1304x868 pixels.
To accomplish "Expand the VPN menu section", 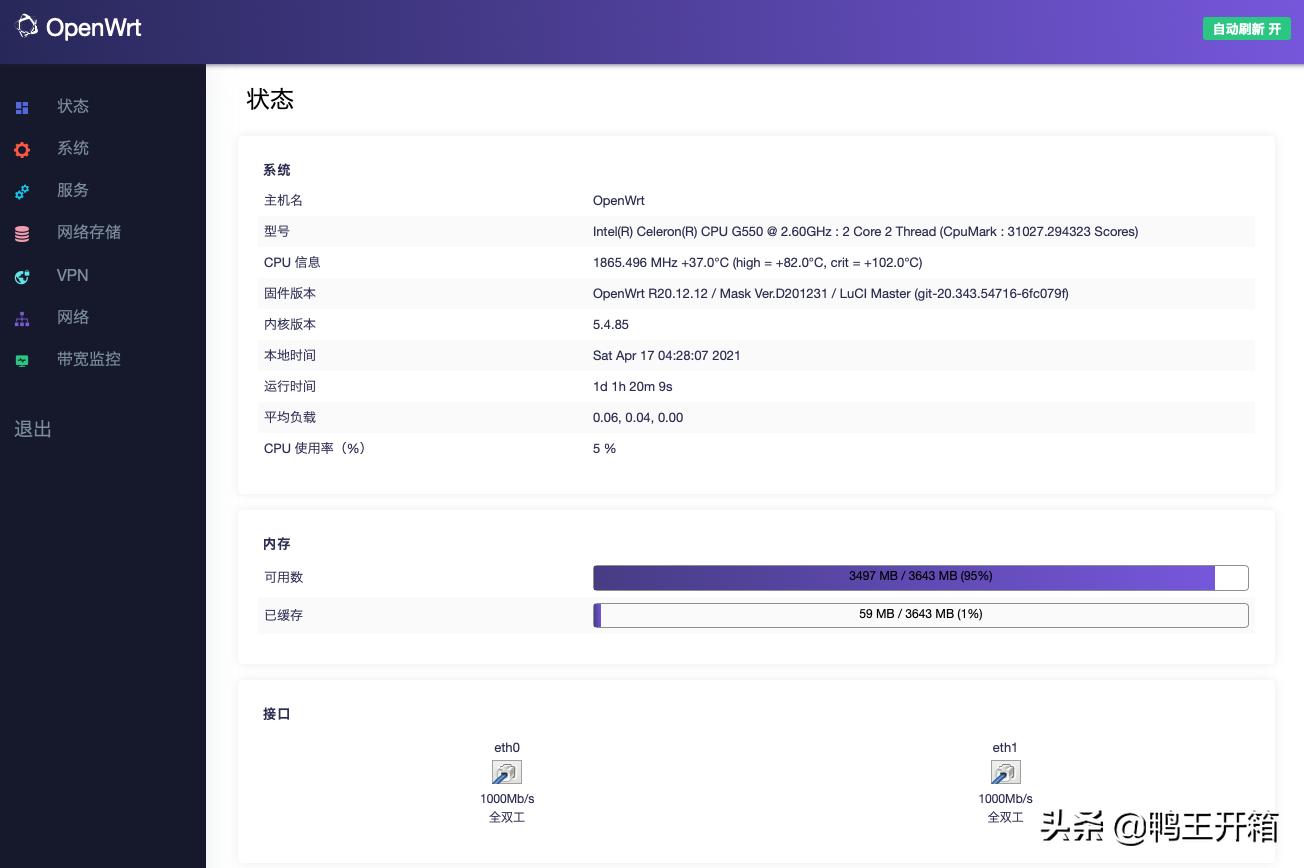I will point(73,276).
